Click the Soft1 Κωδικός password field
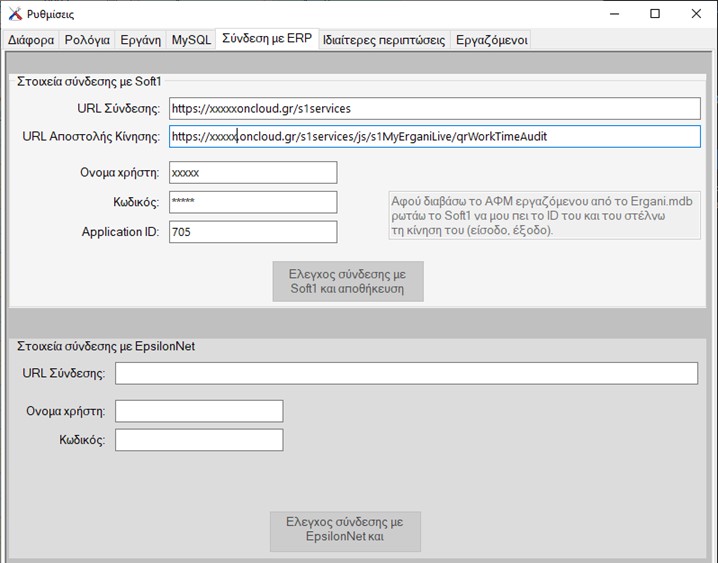Screen dimensions: 718x563 tap(252, 202)
